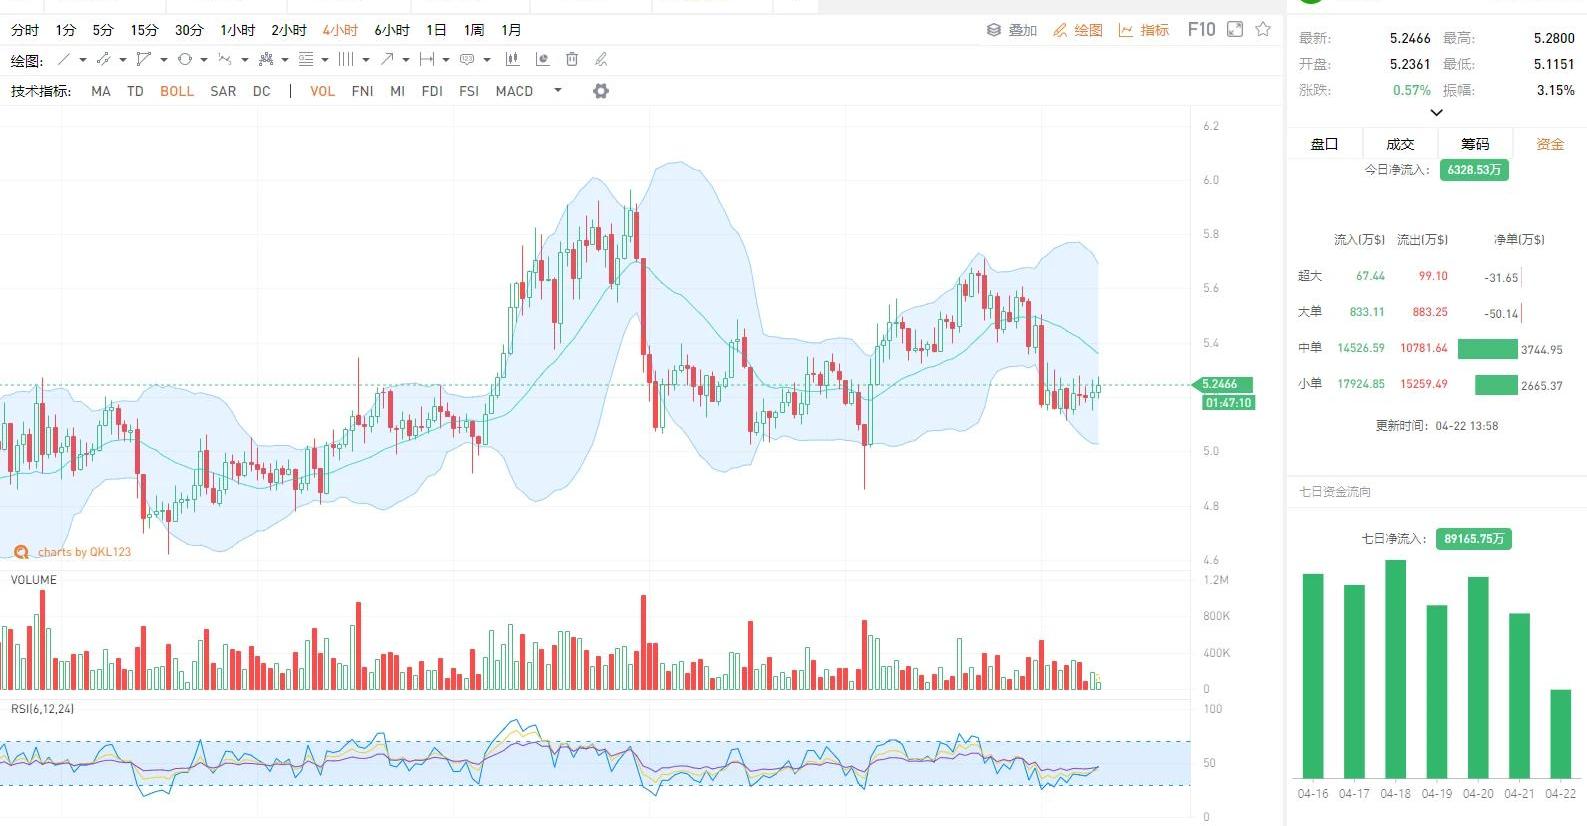This screenshot has width=1587, height=826.
Task: Switch to 1日 timeframe
Action: click(x=436, y=30)
